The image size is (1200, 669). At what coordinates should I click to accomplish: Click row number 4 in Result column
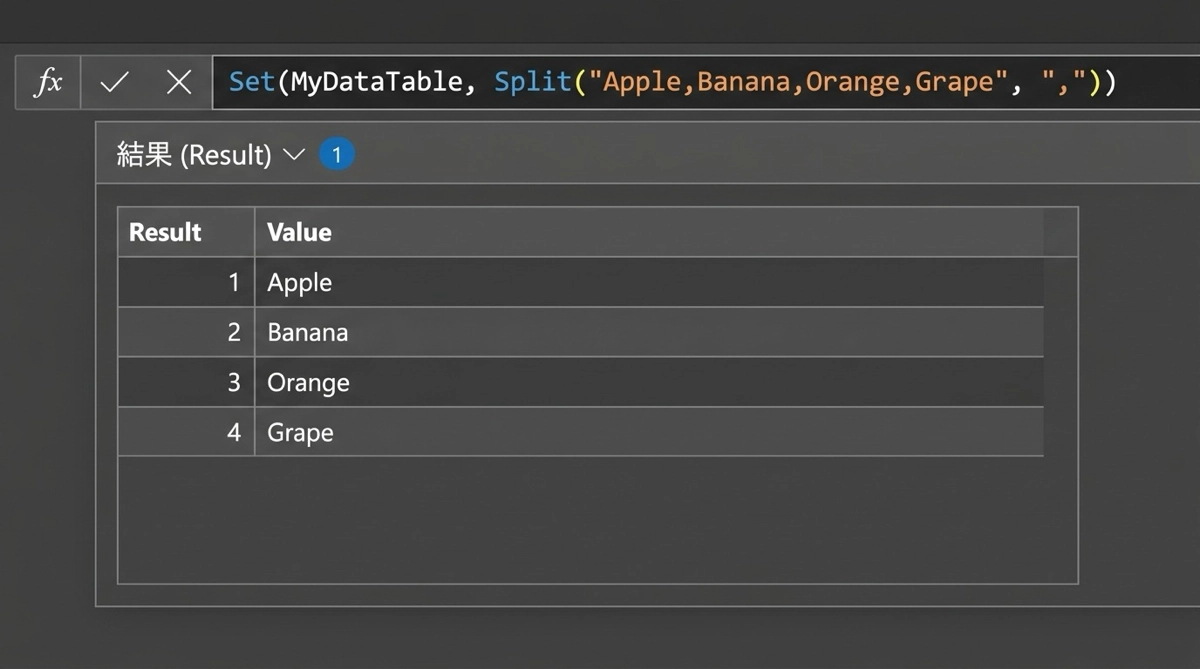point(233,433)
